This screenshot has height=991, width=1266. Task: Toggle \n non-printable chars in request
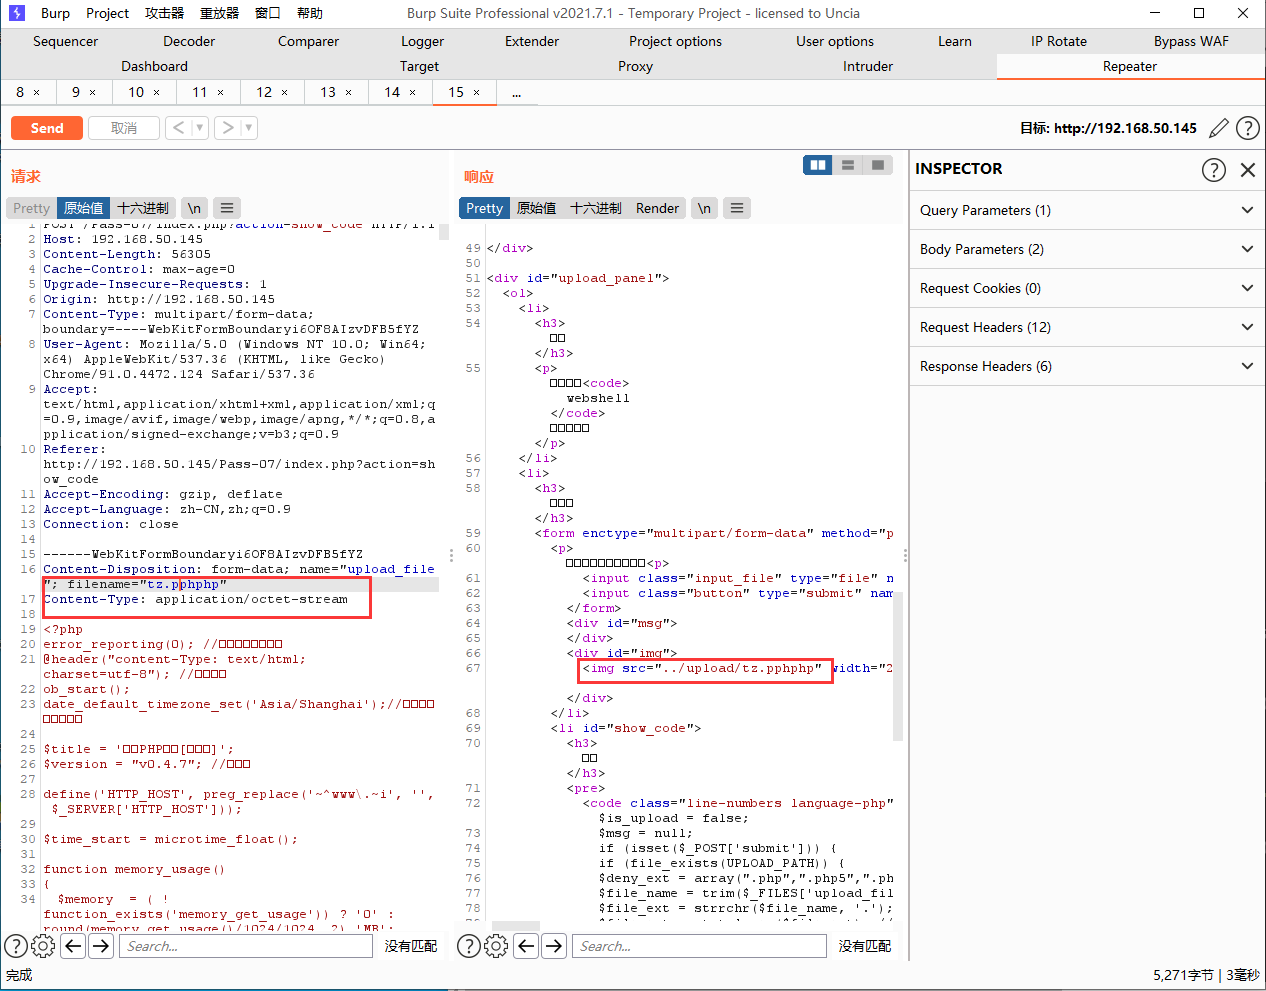pyautogui.click(x=194, y=208)
